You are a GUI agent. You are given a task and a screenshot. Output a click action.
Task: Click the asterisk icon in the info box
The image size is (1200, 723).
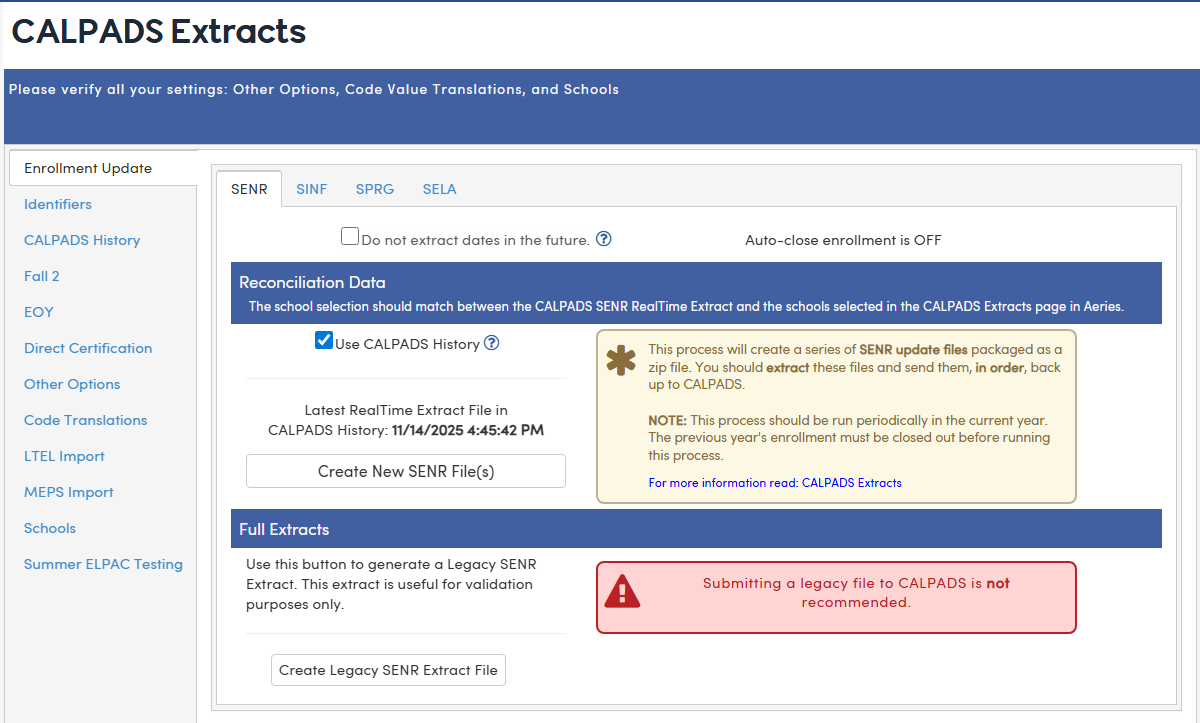pos(621,359)
